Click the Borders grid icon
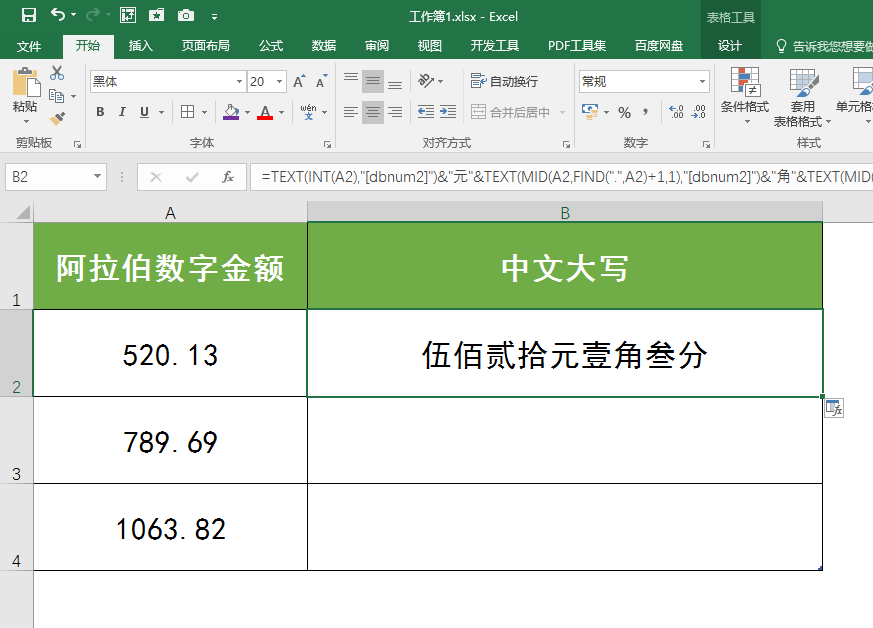The image size is (873, 628). pyautogui.click(x=188, y=112)
